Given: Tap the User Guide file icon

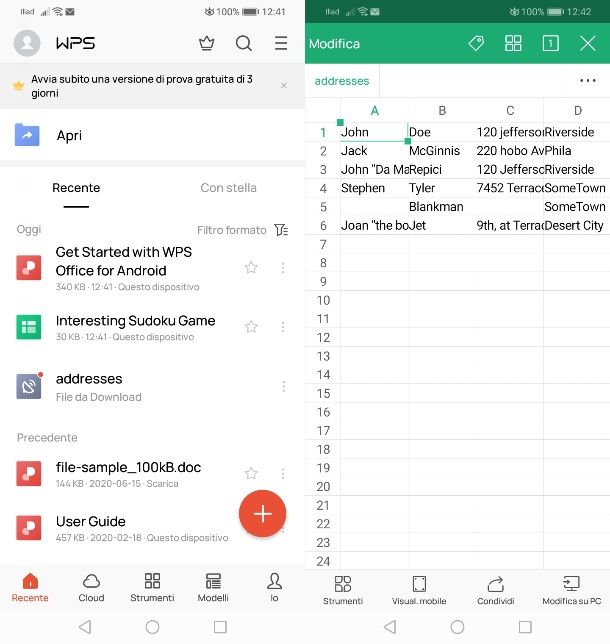Looking at the screenshot, I should pos(29,528).
